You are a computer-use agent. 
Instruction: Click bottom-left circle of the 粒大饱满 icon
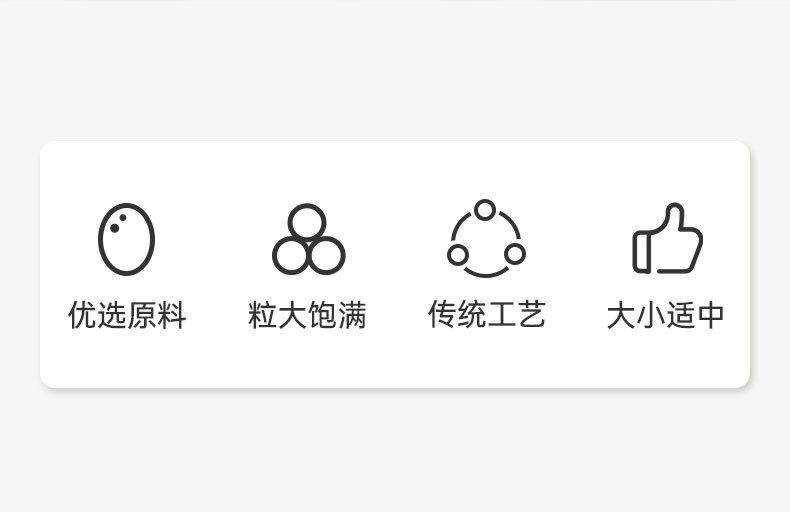point(291,255)
